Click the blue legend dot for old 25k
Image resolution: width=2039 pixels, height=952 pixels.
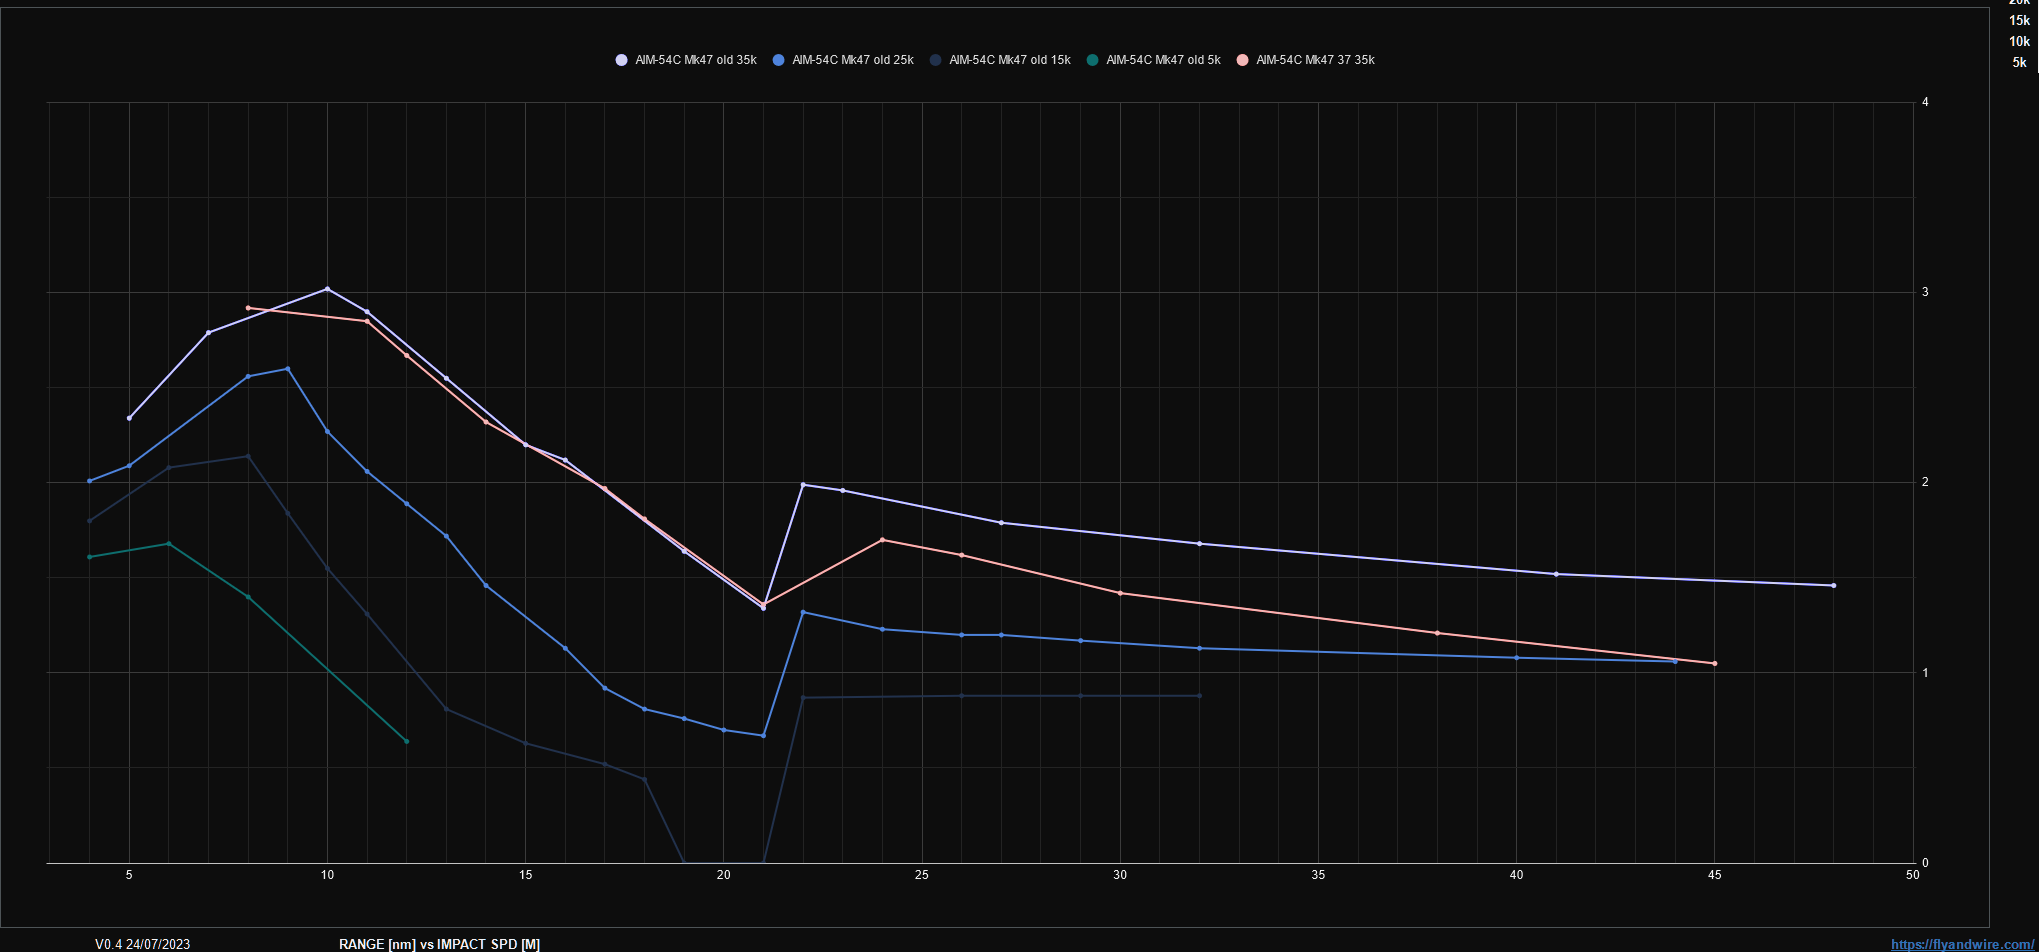click(778, 60)
